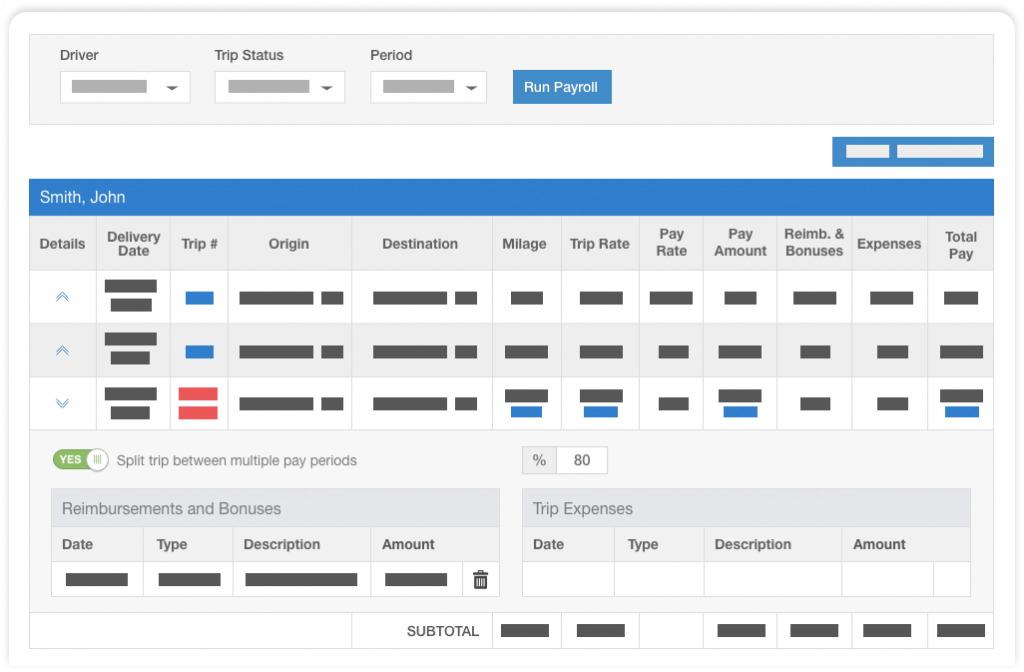Viewport: 1024px width, 672px height.
Task: Delete the reimbursement row with trash icon
Action: tap(480, 579)
